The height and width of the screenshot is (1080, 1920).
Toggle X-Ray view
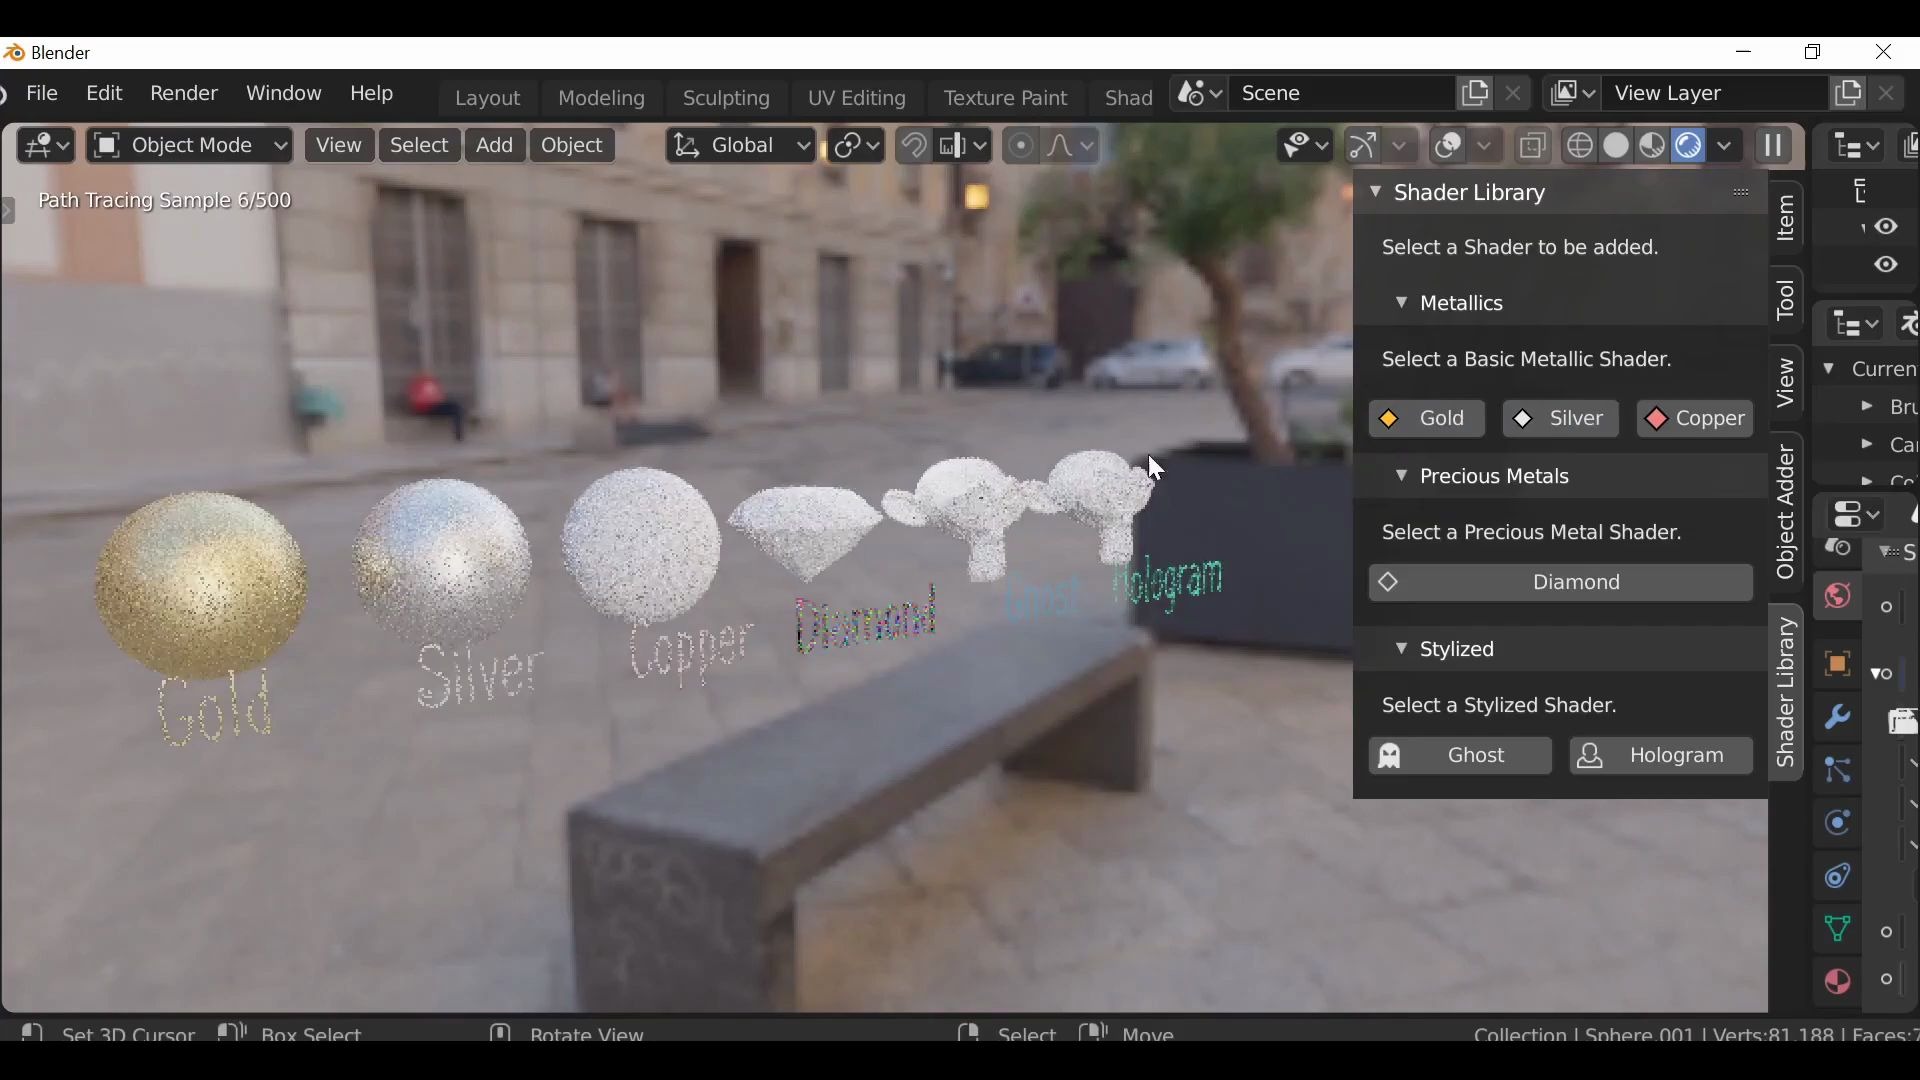[1534, 146]
